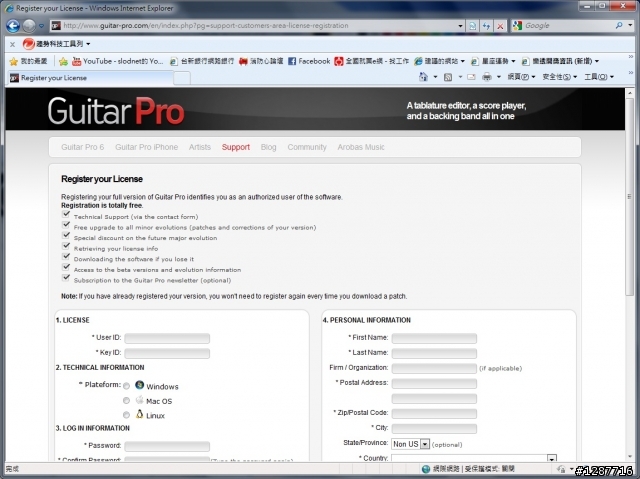Click the Internet zone globe icon in status bar
This screenshot has height=479, width=640.
pos(426,469)
